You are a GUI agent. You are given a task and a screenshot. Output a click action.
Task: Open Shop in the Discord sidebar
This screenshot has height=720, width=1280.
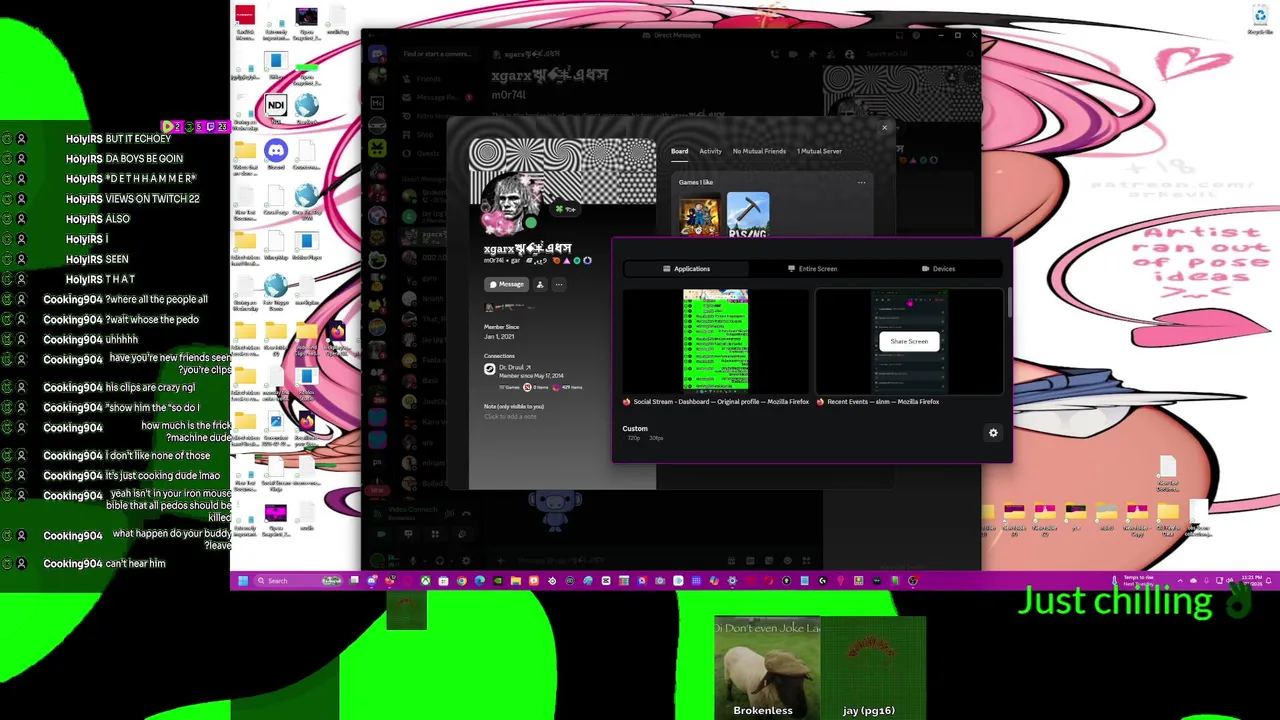tap(425, 134)
